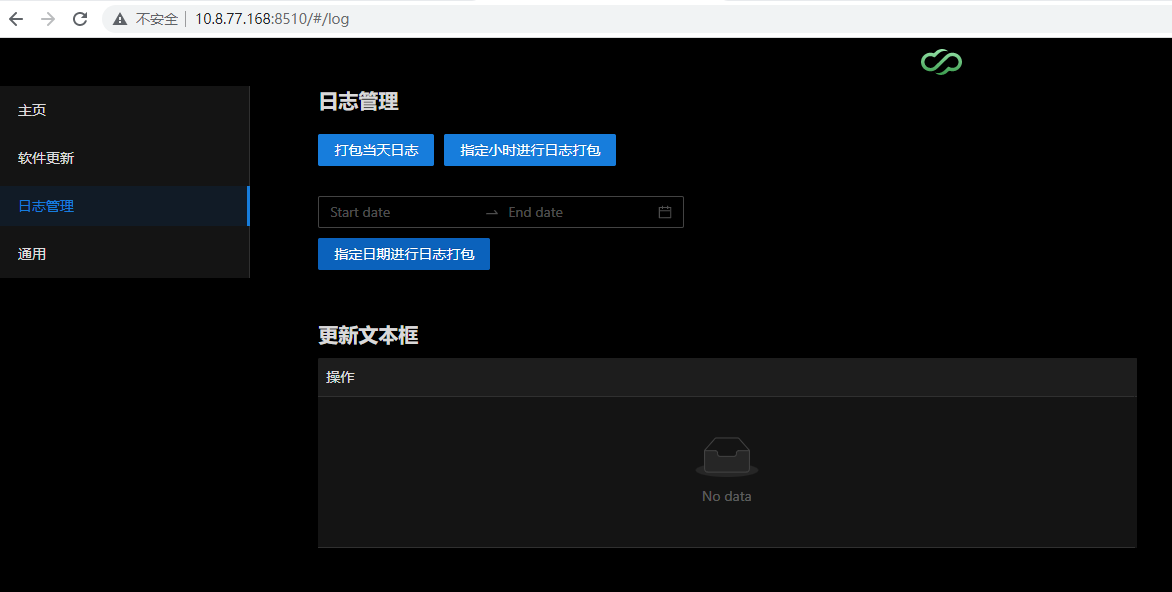Click the empty inbox No data icon
This screenshot has height=592, width=1172.
(727, 456)
